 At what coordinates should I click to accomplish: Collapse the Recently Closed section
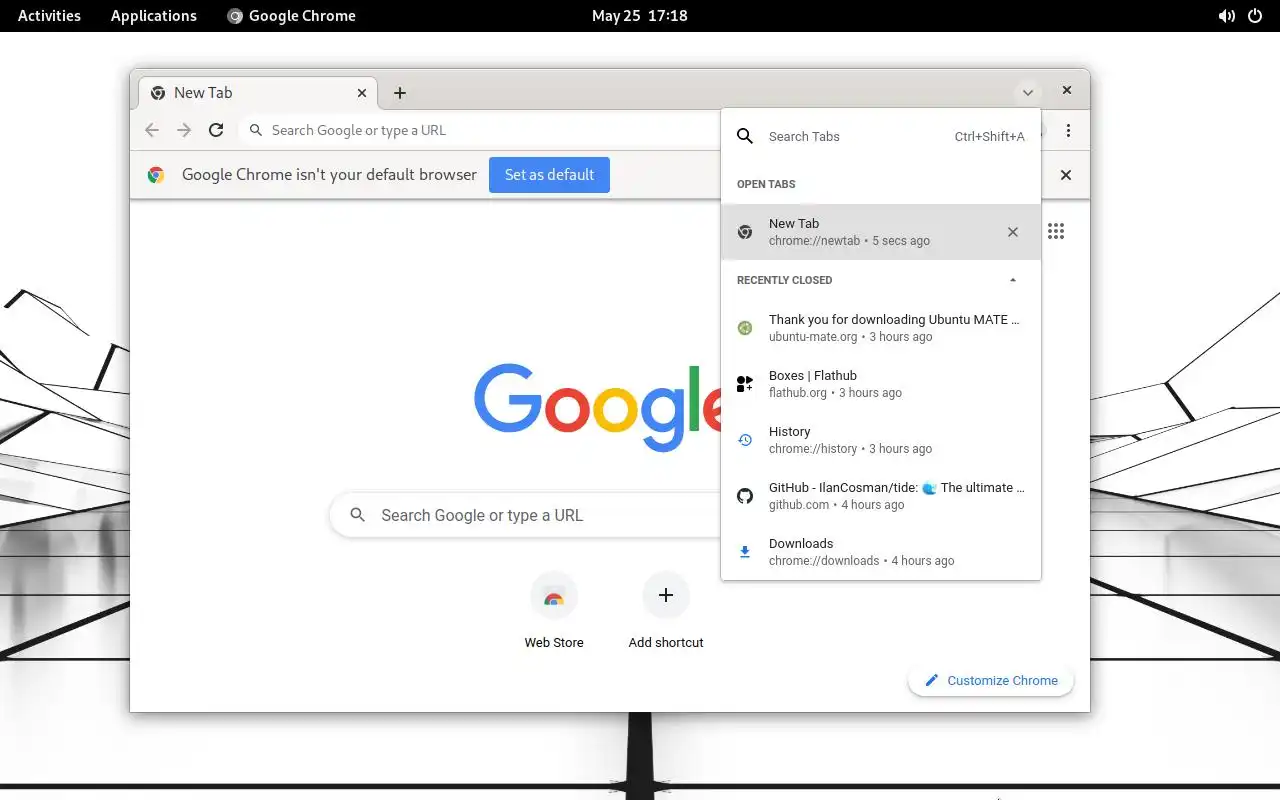pos(1013,280)
